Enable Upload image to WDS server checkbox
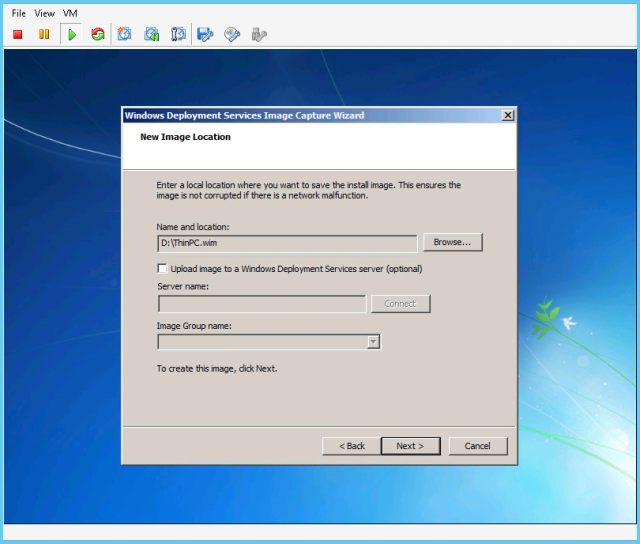Screen dimensions: 640x544 click(x=162, y=268)
